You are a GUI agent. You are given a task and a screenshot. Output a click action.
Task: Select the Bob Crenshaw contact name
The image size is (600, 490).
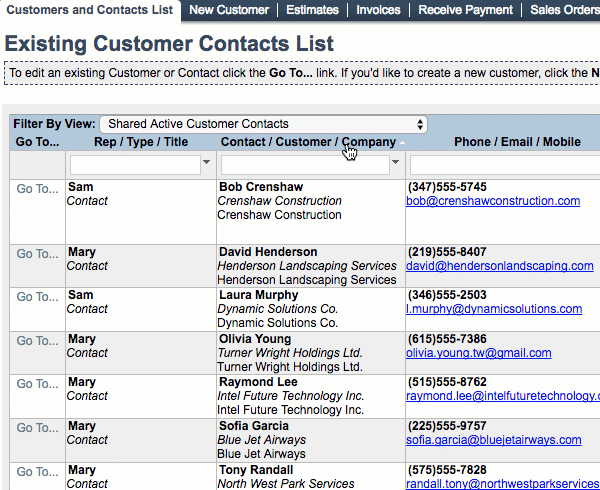[261, 187]
